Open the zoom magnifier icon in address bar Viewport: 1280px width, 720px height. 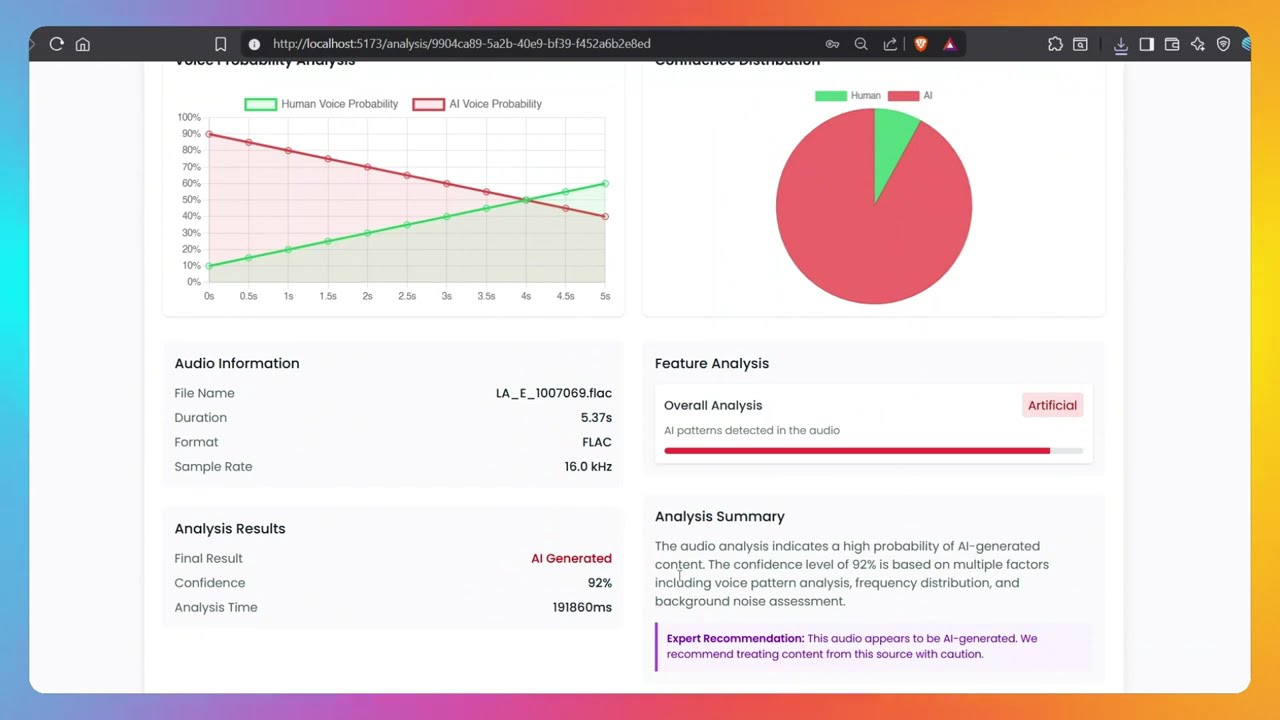(861, 44)
